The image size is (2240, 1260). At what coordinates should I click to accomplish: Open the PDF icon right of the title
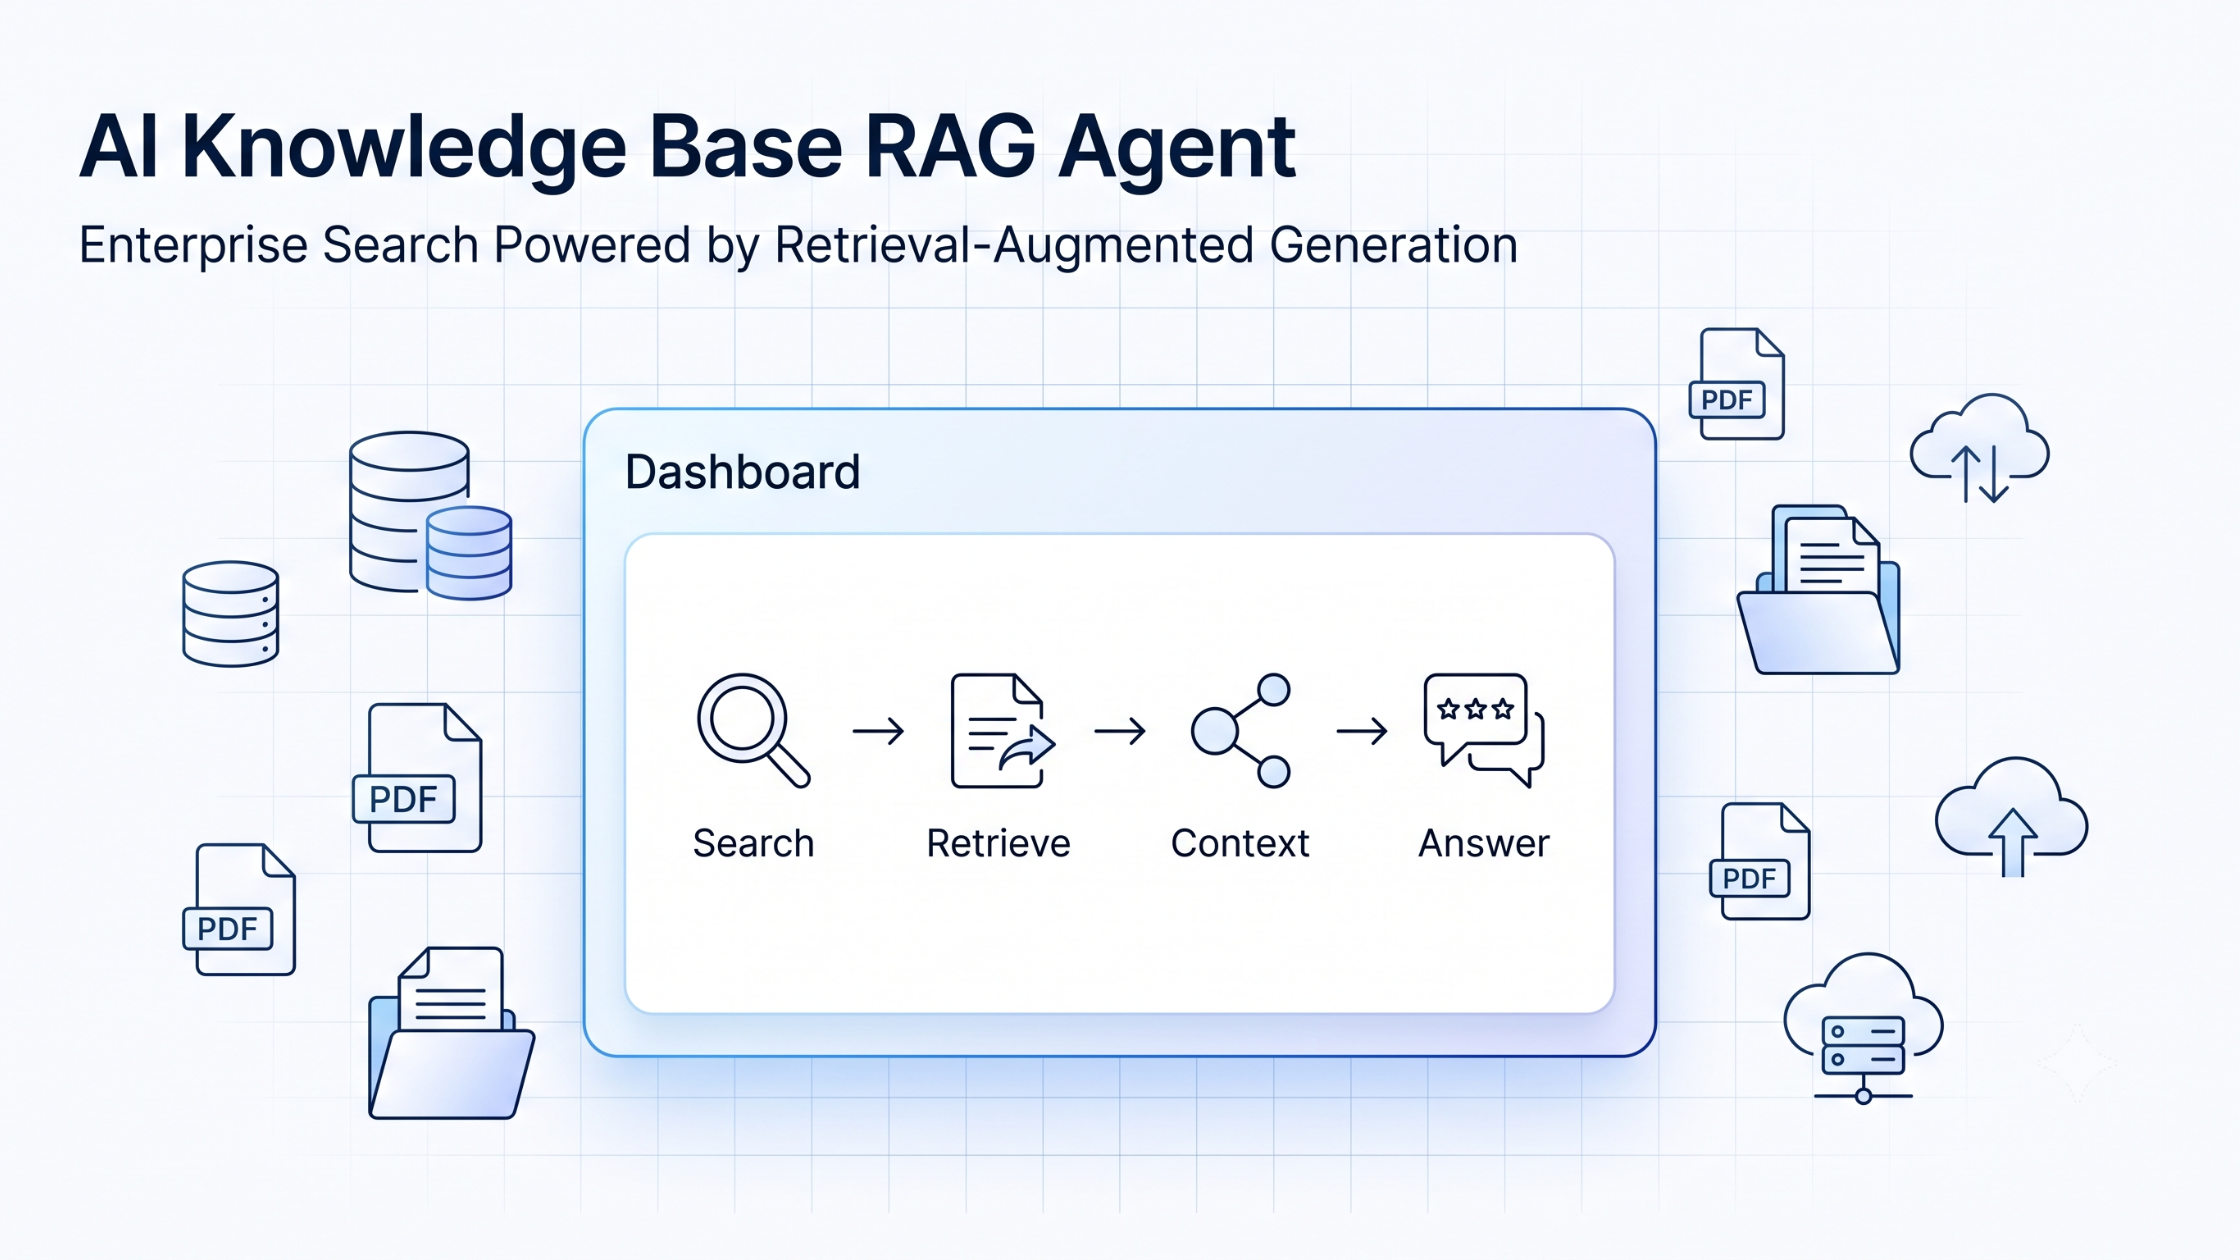pos(1737,384)
